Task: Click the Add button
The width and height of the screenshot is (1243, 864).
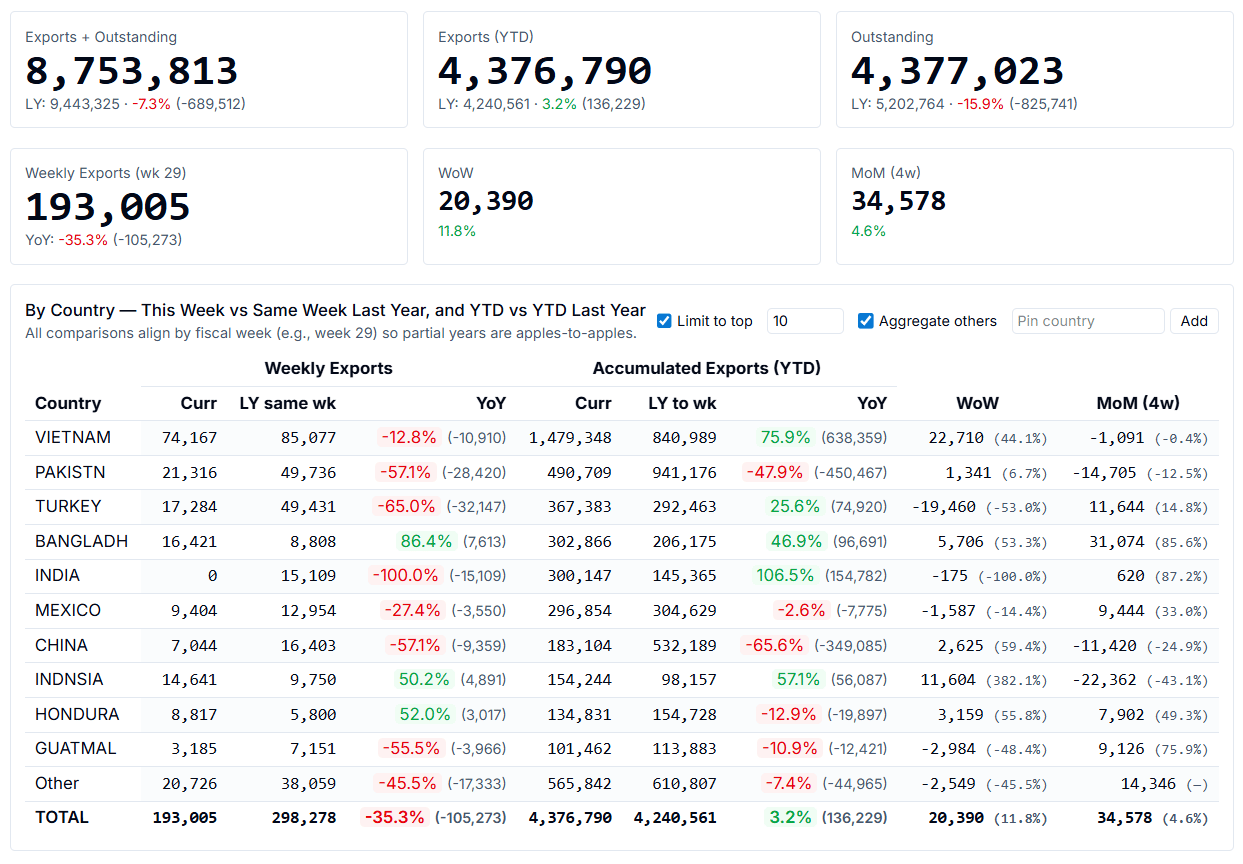Action: pyautogui.click(x=1194, y=321)
